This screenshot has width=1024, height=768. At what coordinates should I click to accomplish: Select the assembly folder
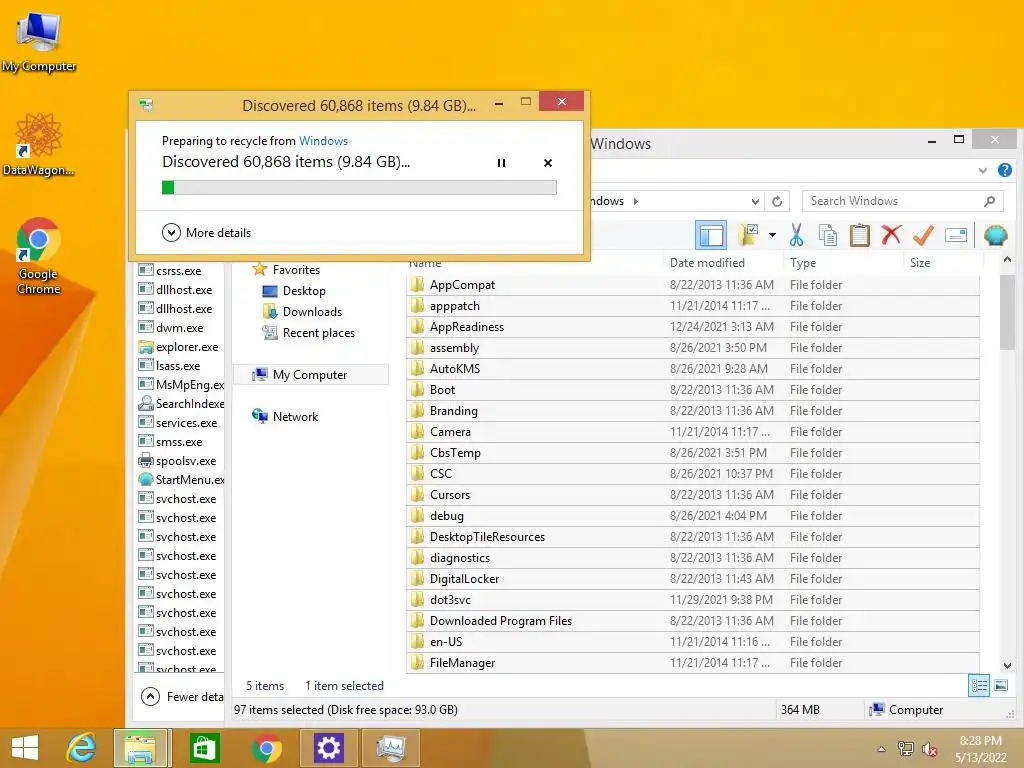(x=692, y=348)
